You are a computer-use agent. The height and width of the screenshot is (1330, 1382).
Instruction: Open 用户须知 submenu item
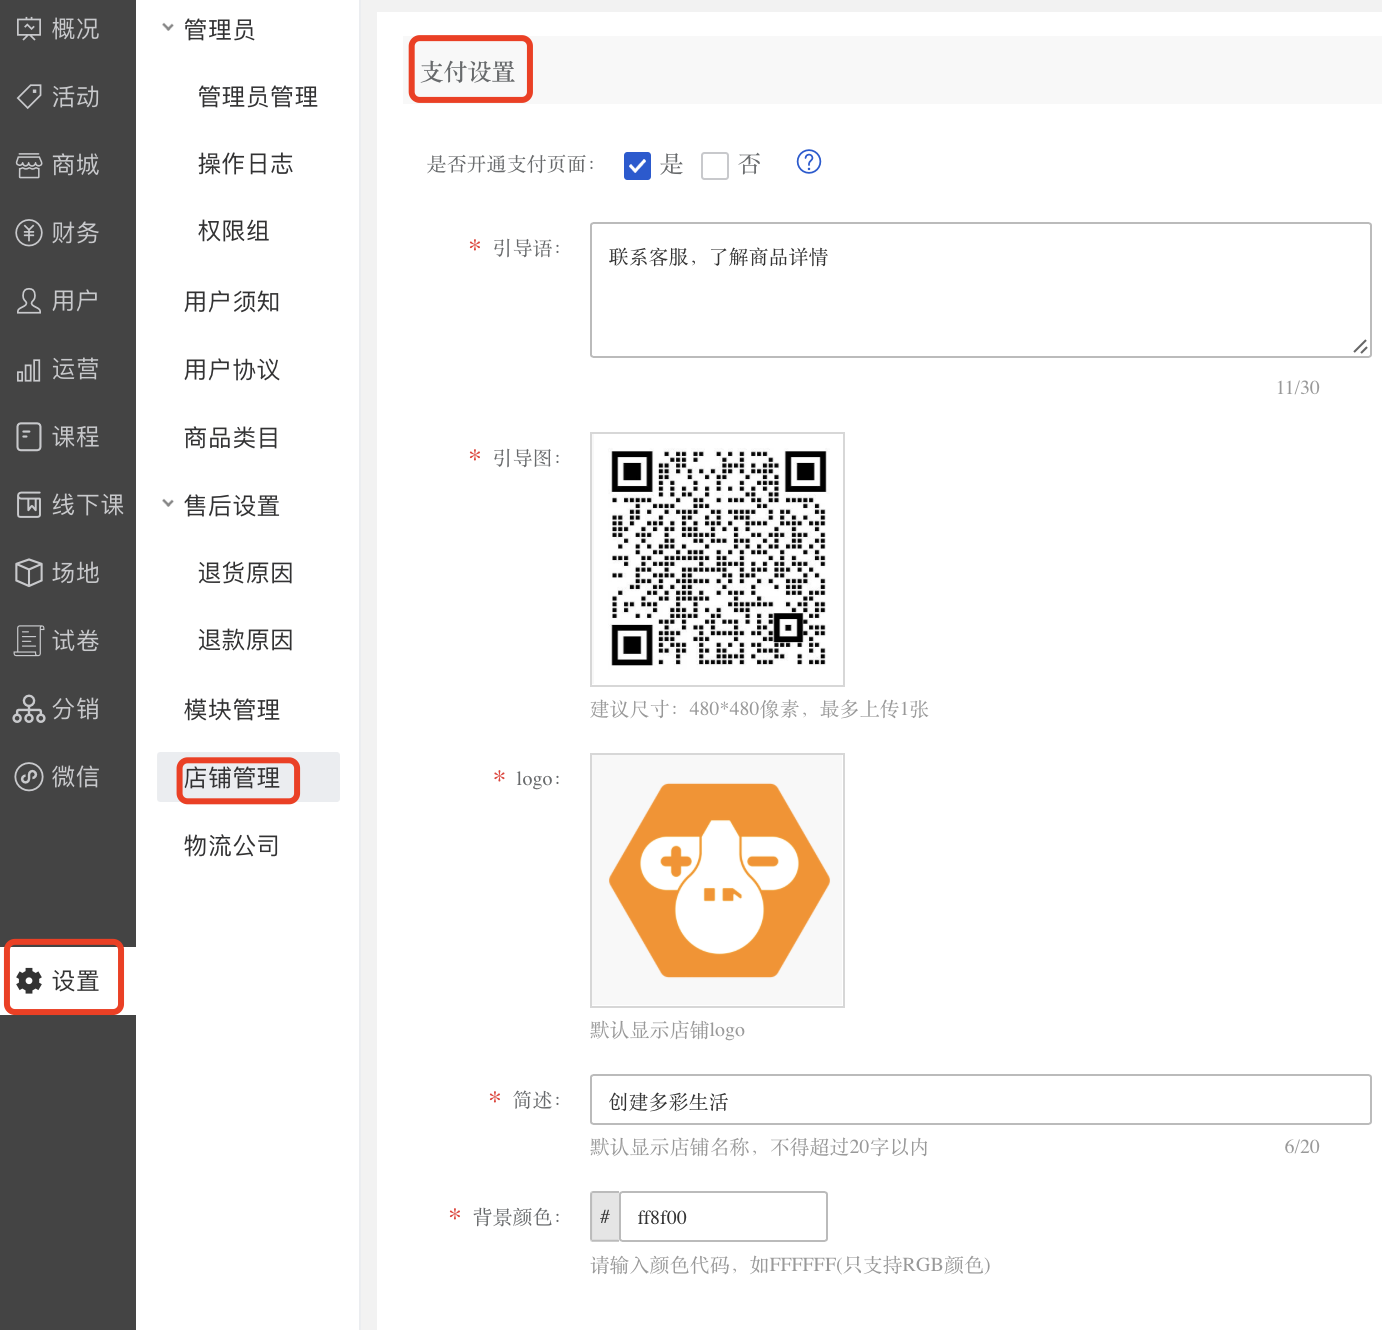point(232,302)
